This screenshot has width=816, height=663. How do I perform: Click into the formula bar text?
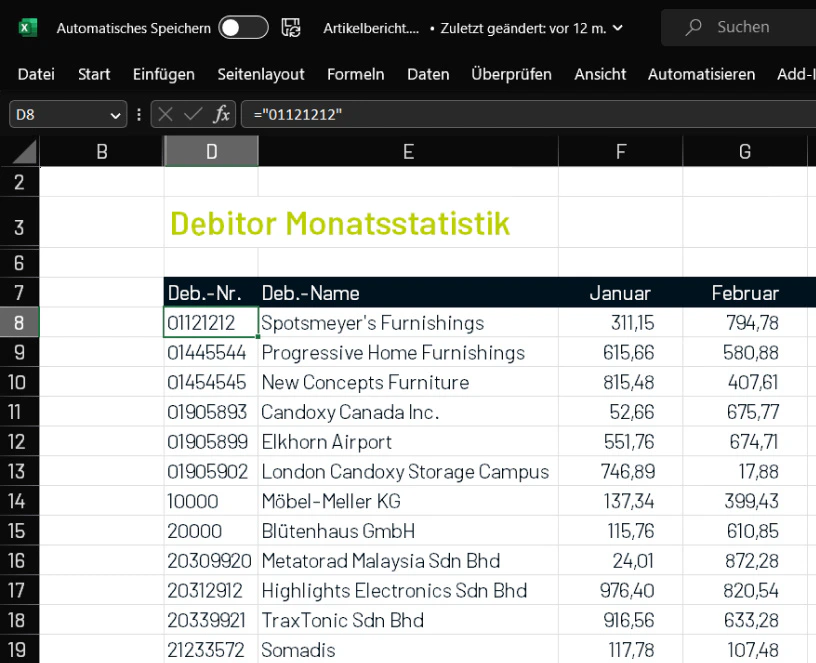coord(528,114)
